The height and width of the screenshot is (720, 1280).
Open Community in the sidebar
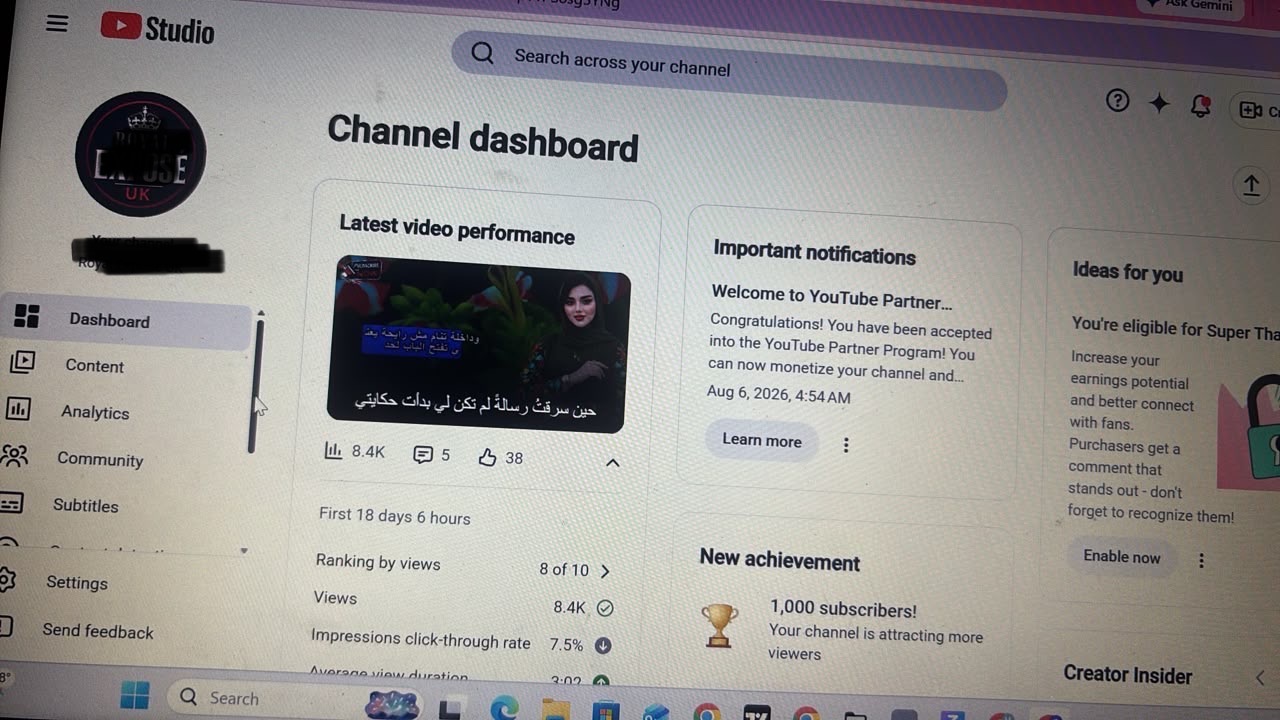click(99, 459)
